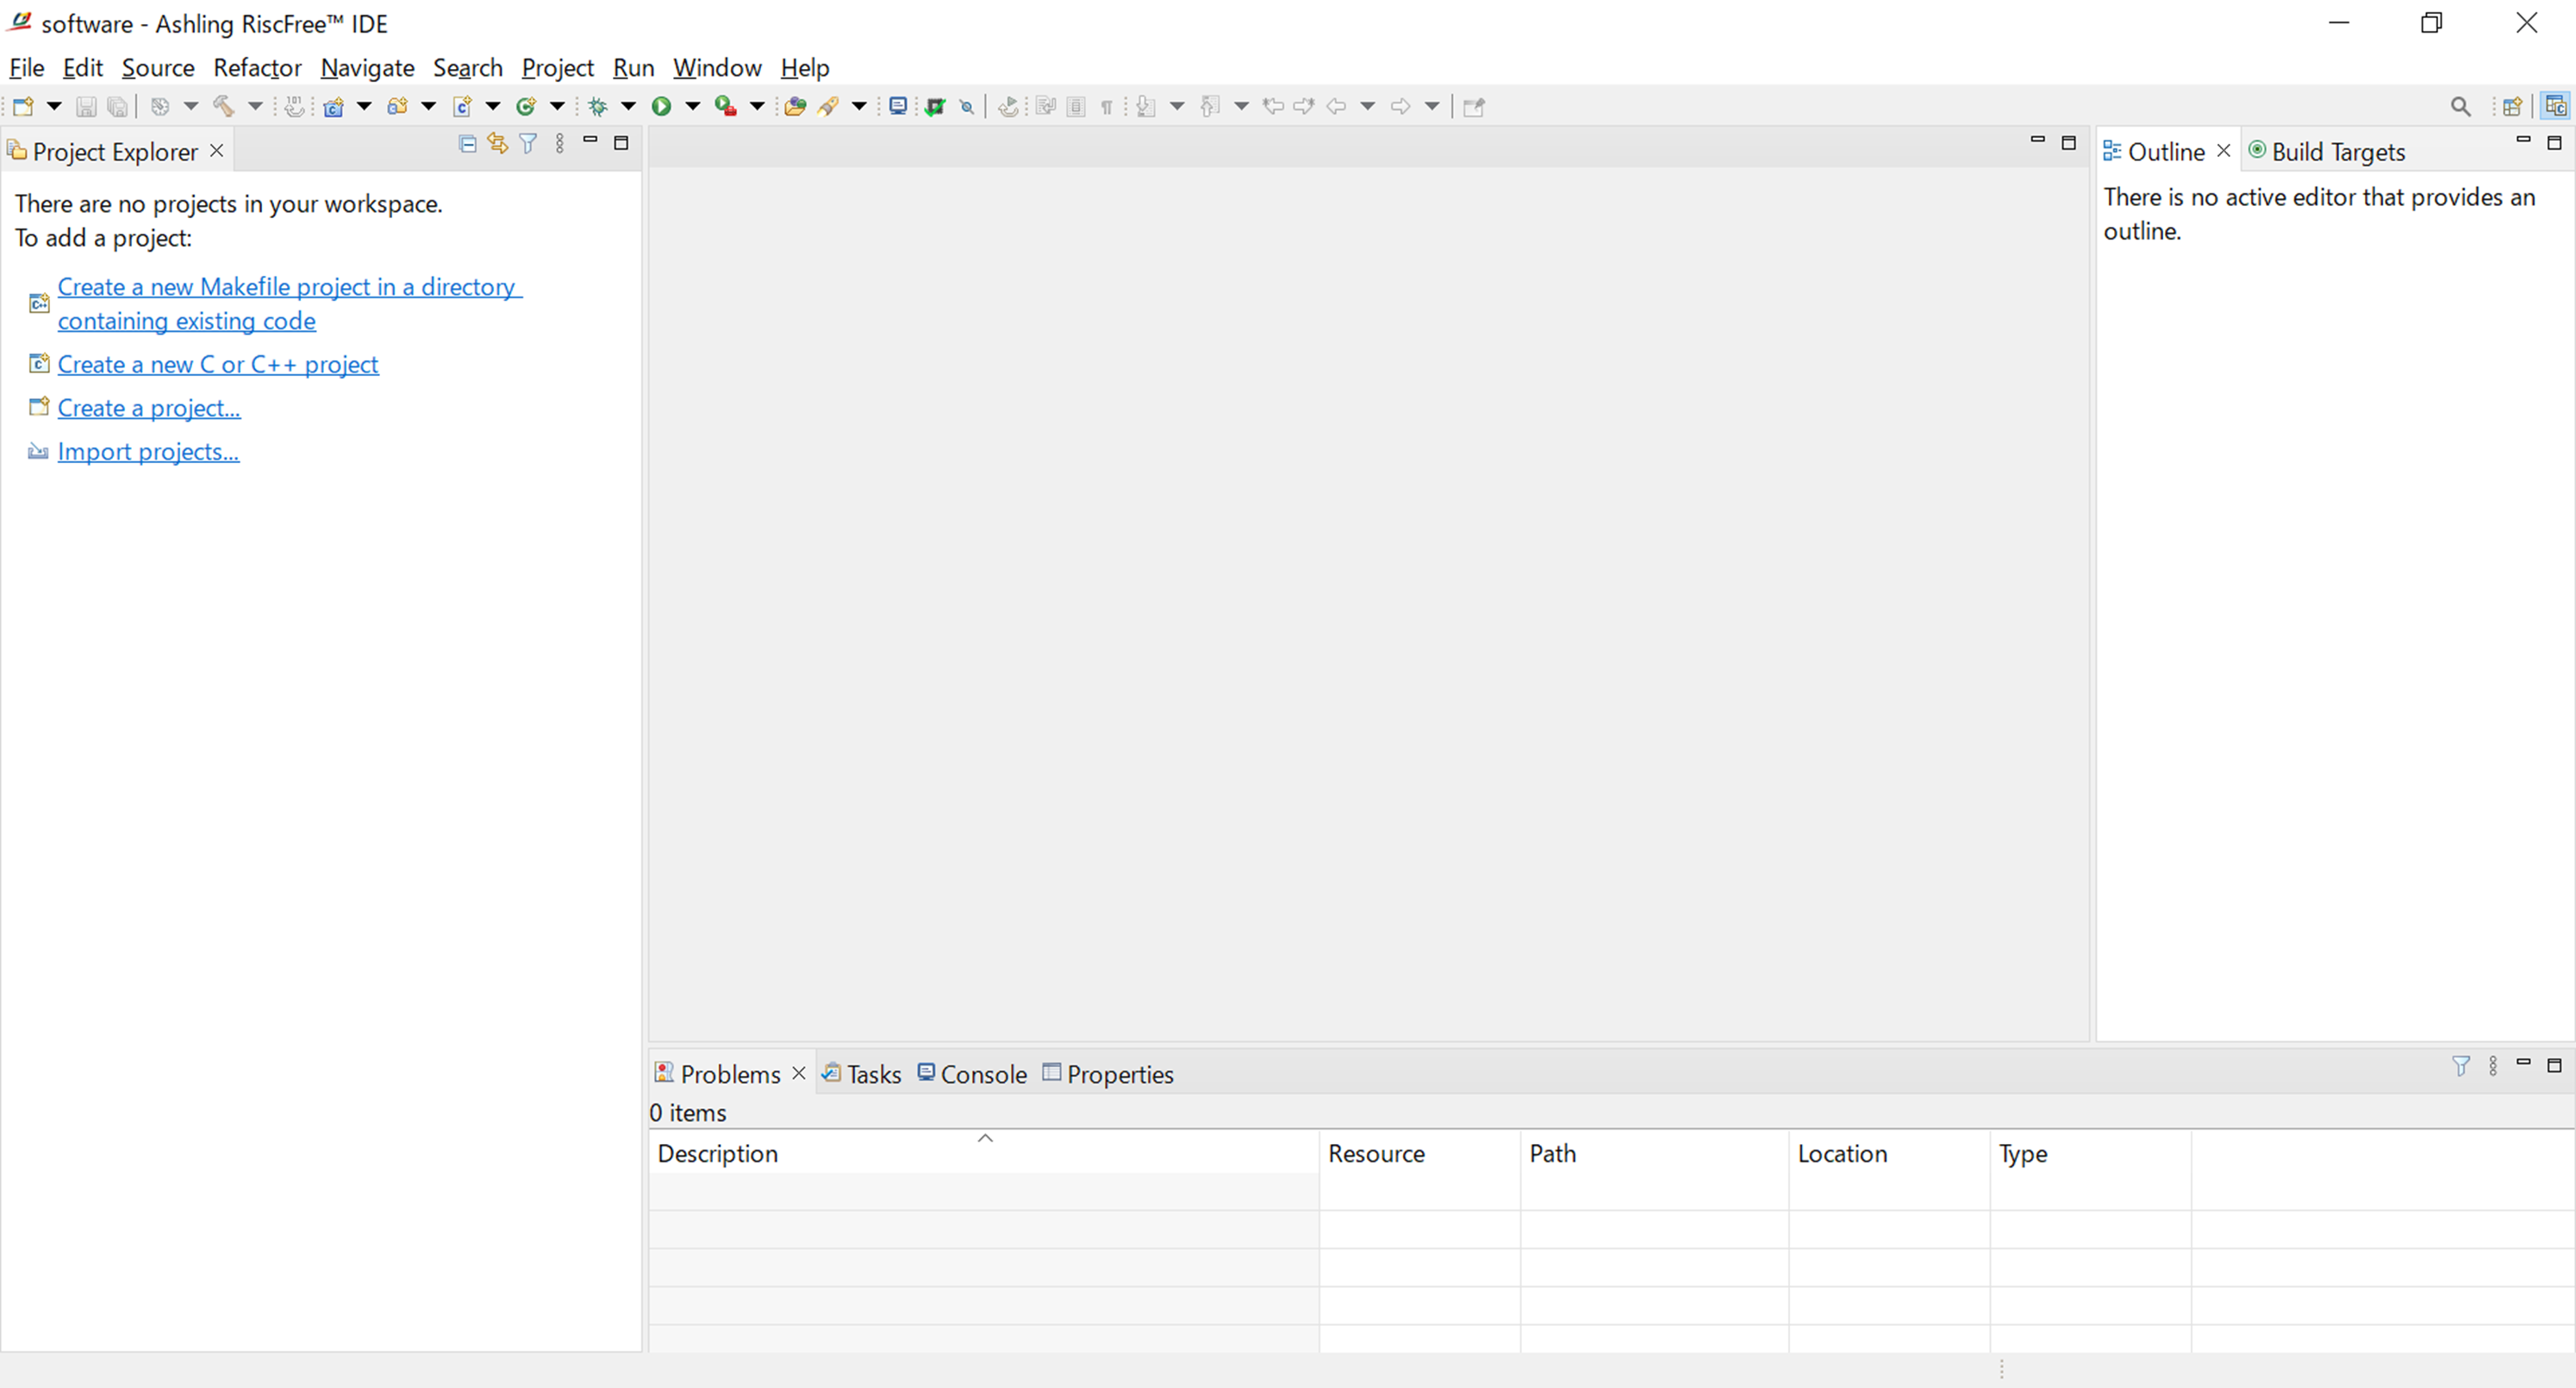2576x1388 pixels.
Task: Click the Debug bug icon
Action: coord(598,106)
